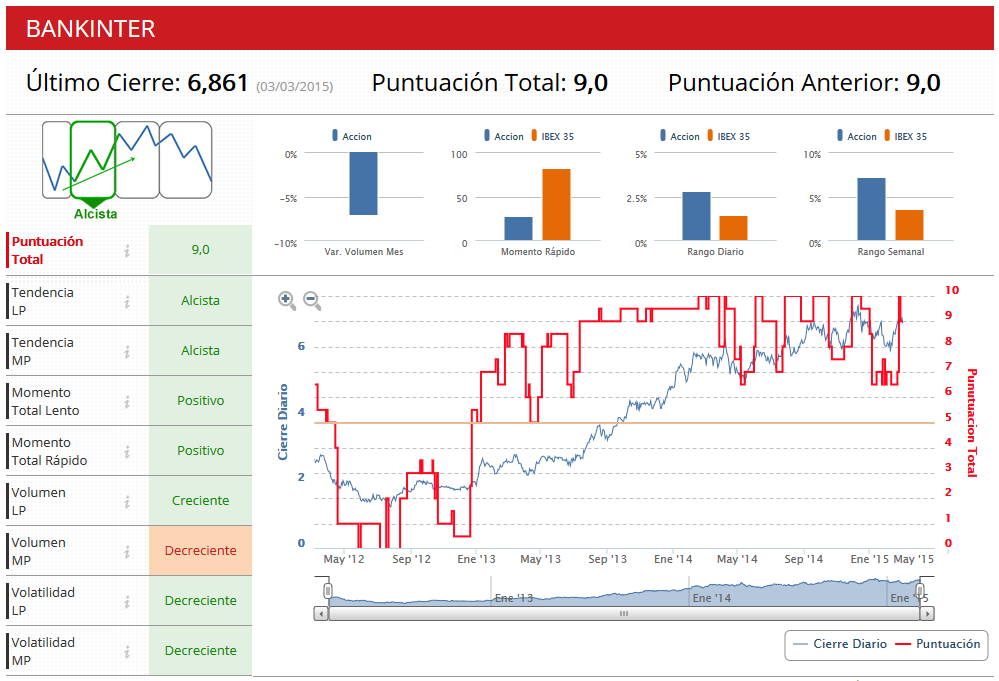This screenshot has width=999, height=681.
Task: Click the navigator scrollbar thumb
Action: click(624, 613)
